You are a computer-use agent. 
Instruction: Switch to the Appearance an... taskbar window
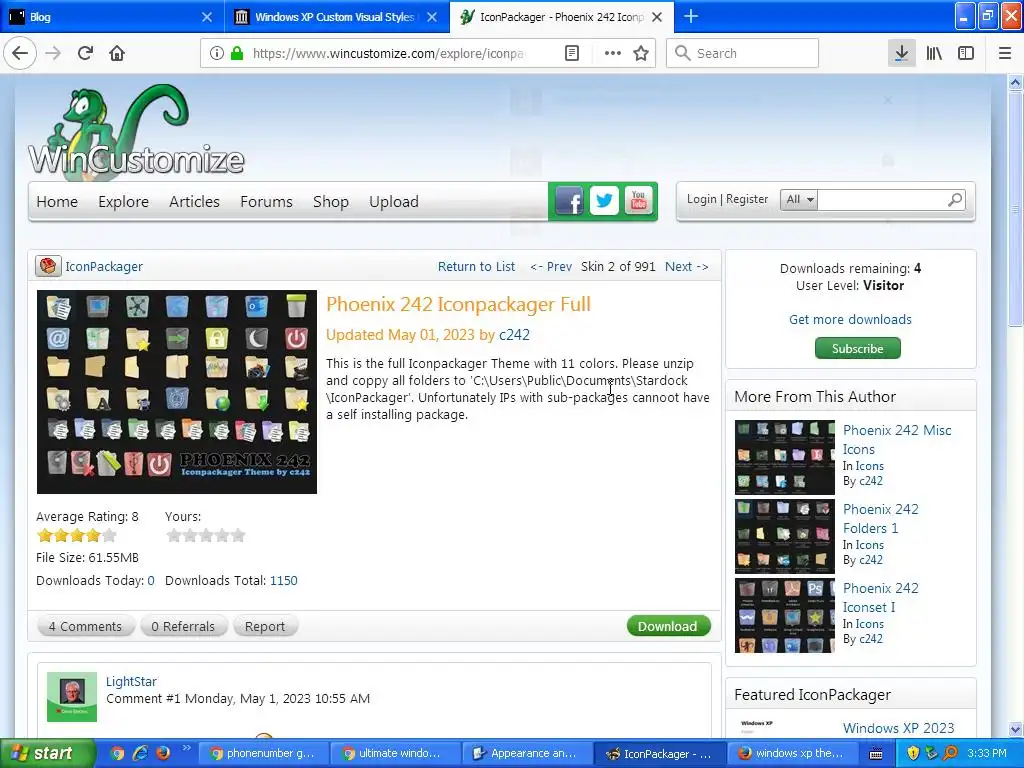coord(526,753)
